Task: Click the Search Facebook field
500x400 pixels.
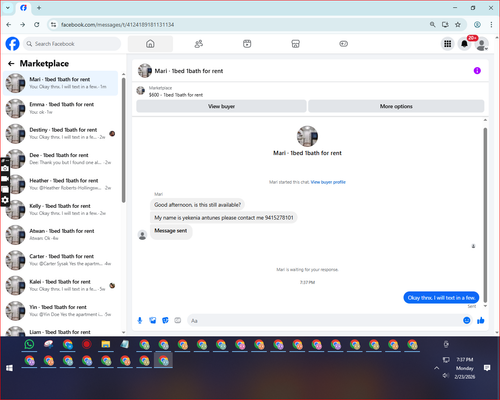Action: point(72,44)
